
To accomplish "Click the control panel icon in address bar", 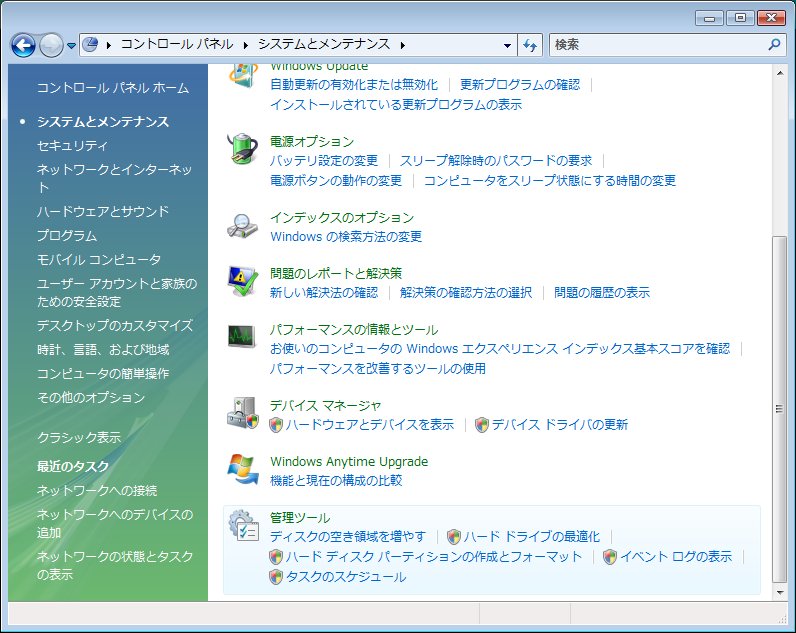I will [x=90, y=45].
